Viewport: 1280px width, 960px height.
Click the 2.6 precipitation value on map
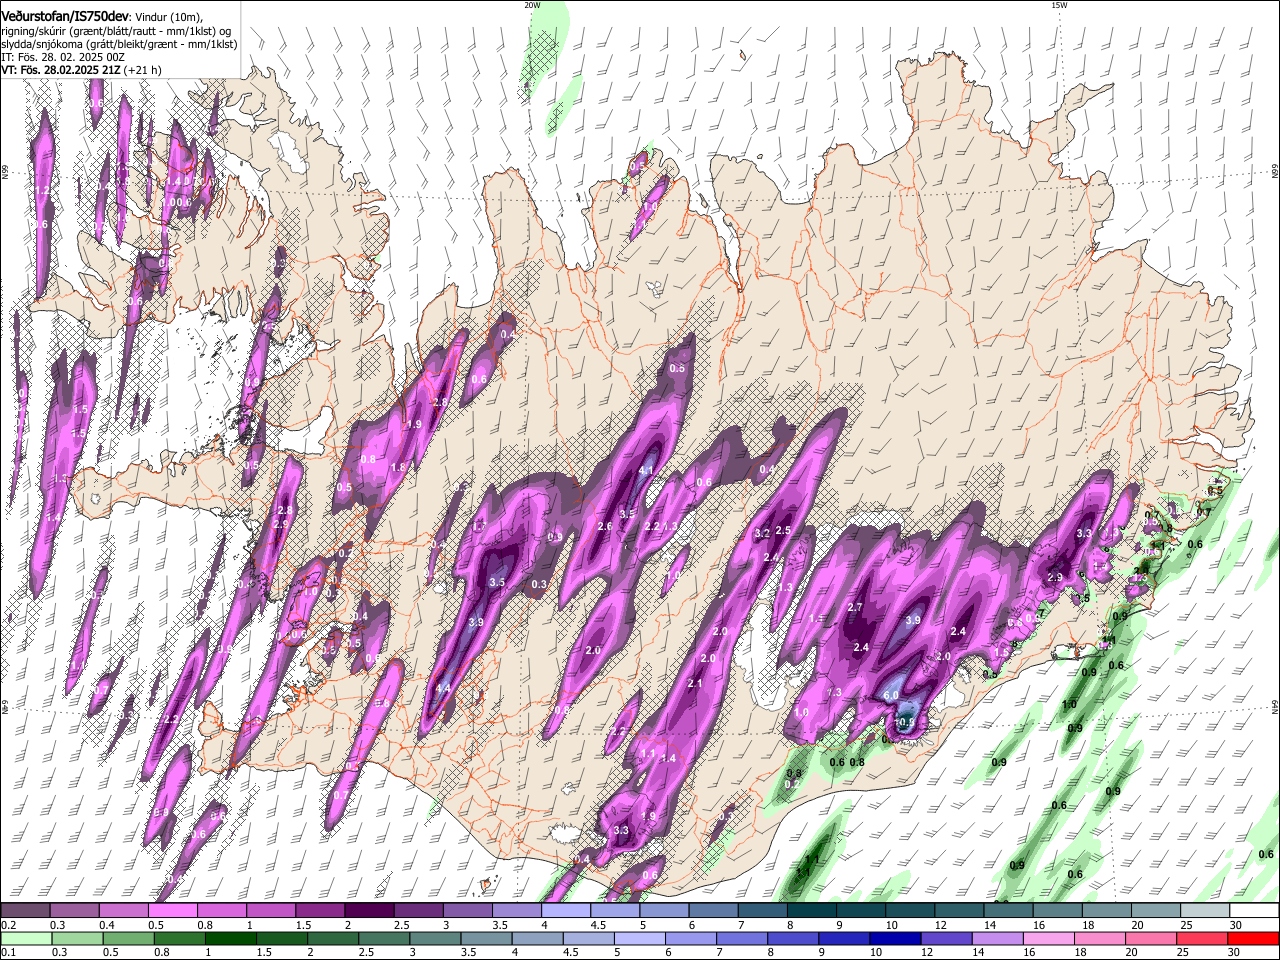tap(604, 526)
